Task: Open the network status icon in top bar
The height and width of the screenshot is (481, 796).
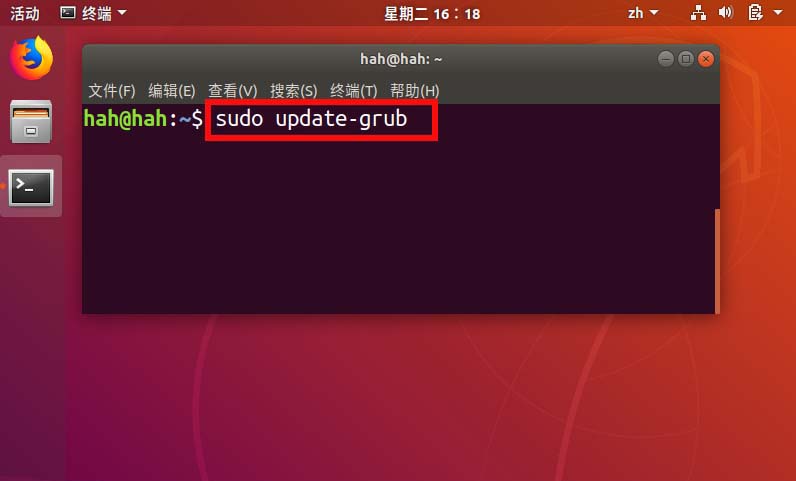Action: [x=698, y=13]
